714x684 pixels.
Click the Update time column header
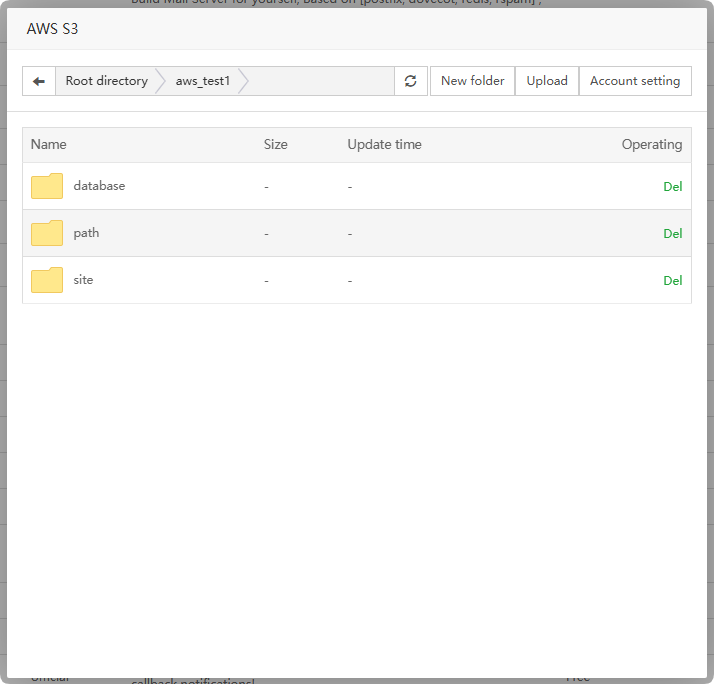tap(384, 145)
